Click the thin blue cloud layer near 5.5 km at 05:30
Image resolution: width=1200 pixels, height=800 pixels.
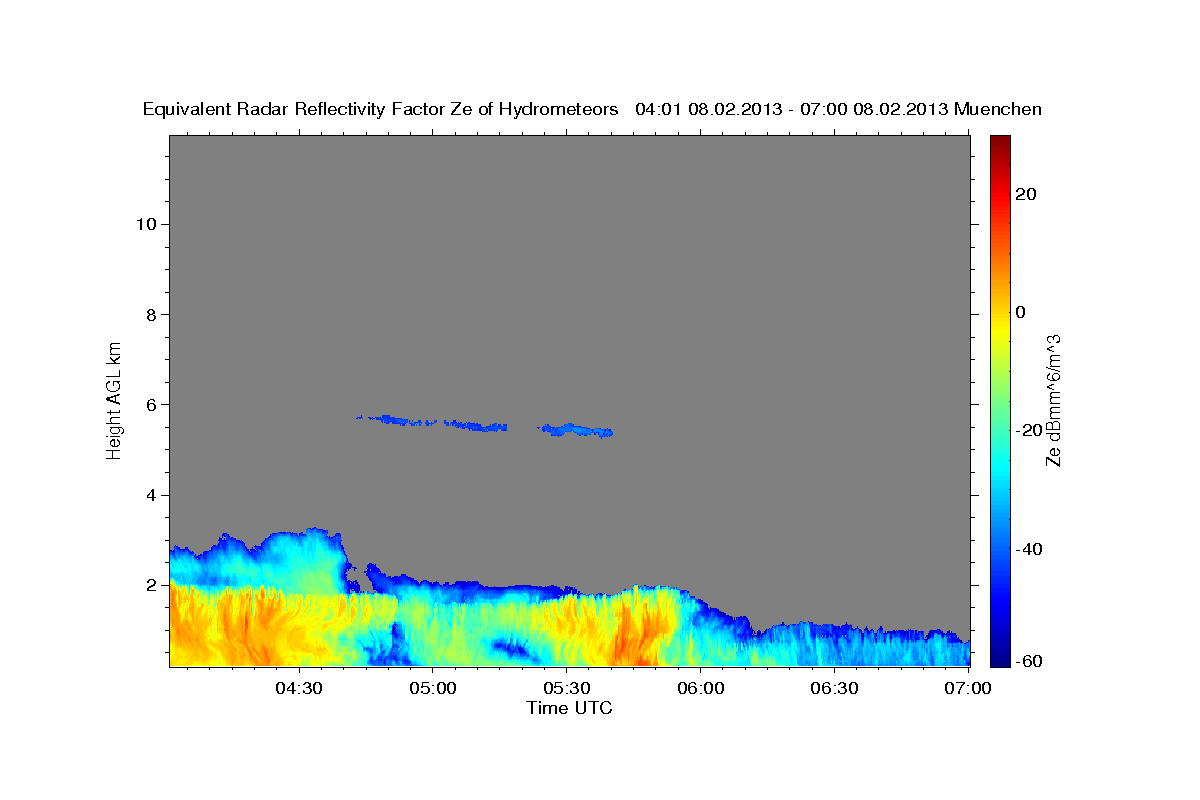(575, 430)
